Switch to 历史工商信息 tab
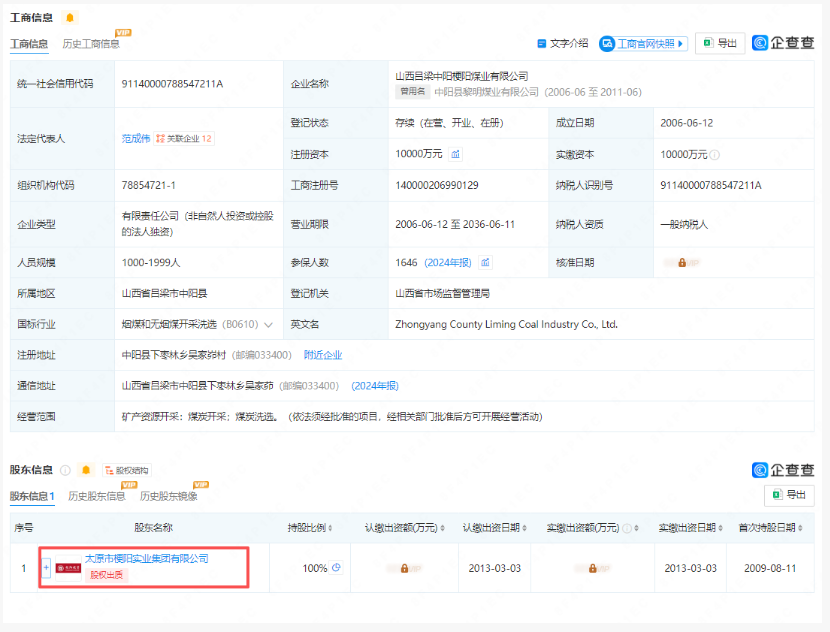The width and height of the screenshot is (830, 632). [90, 44]
